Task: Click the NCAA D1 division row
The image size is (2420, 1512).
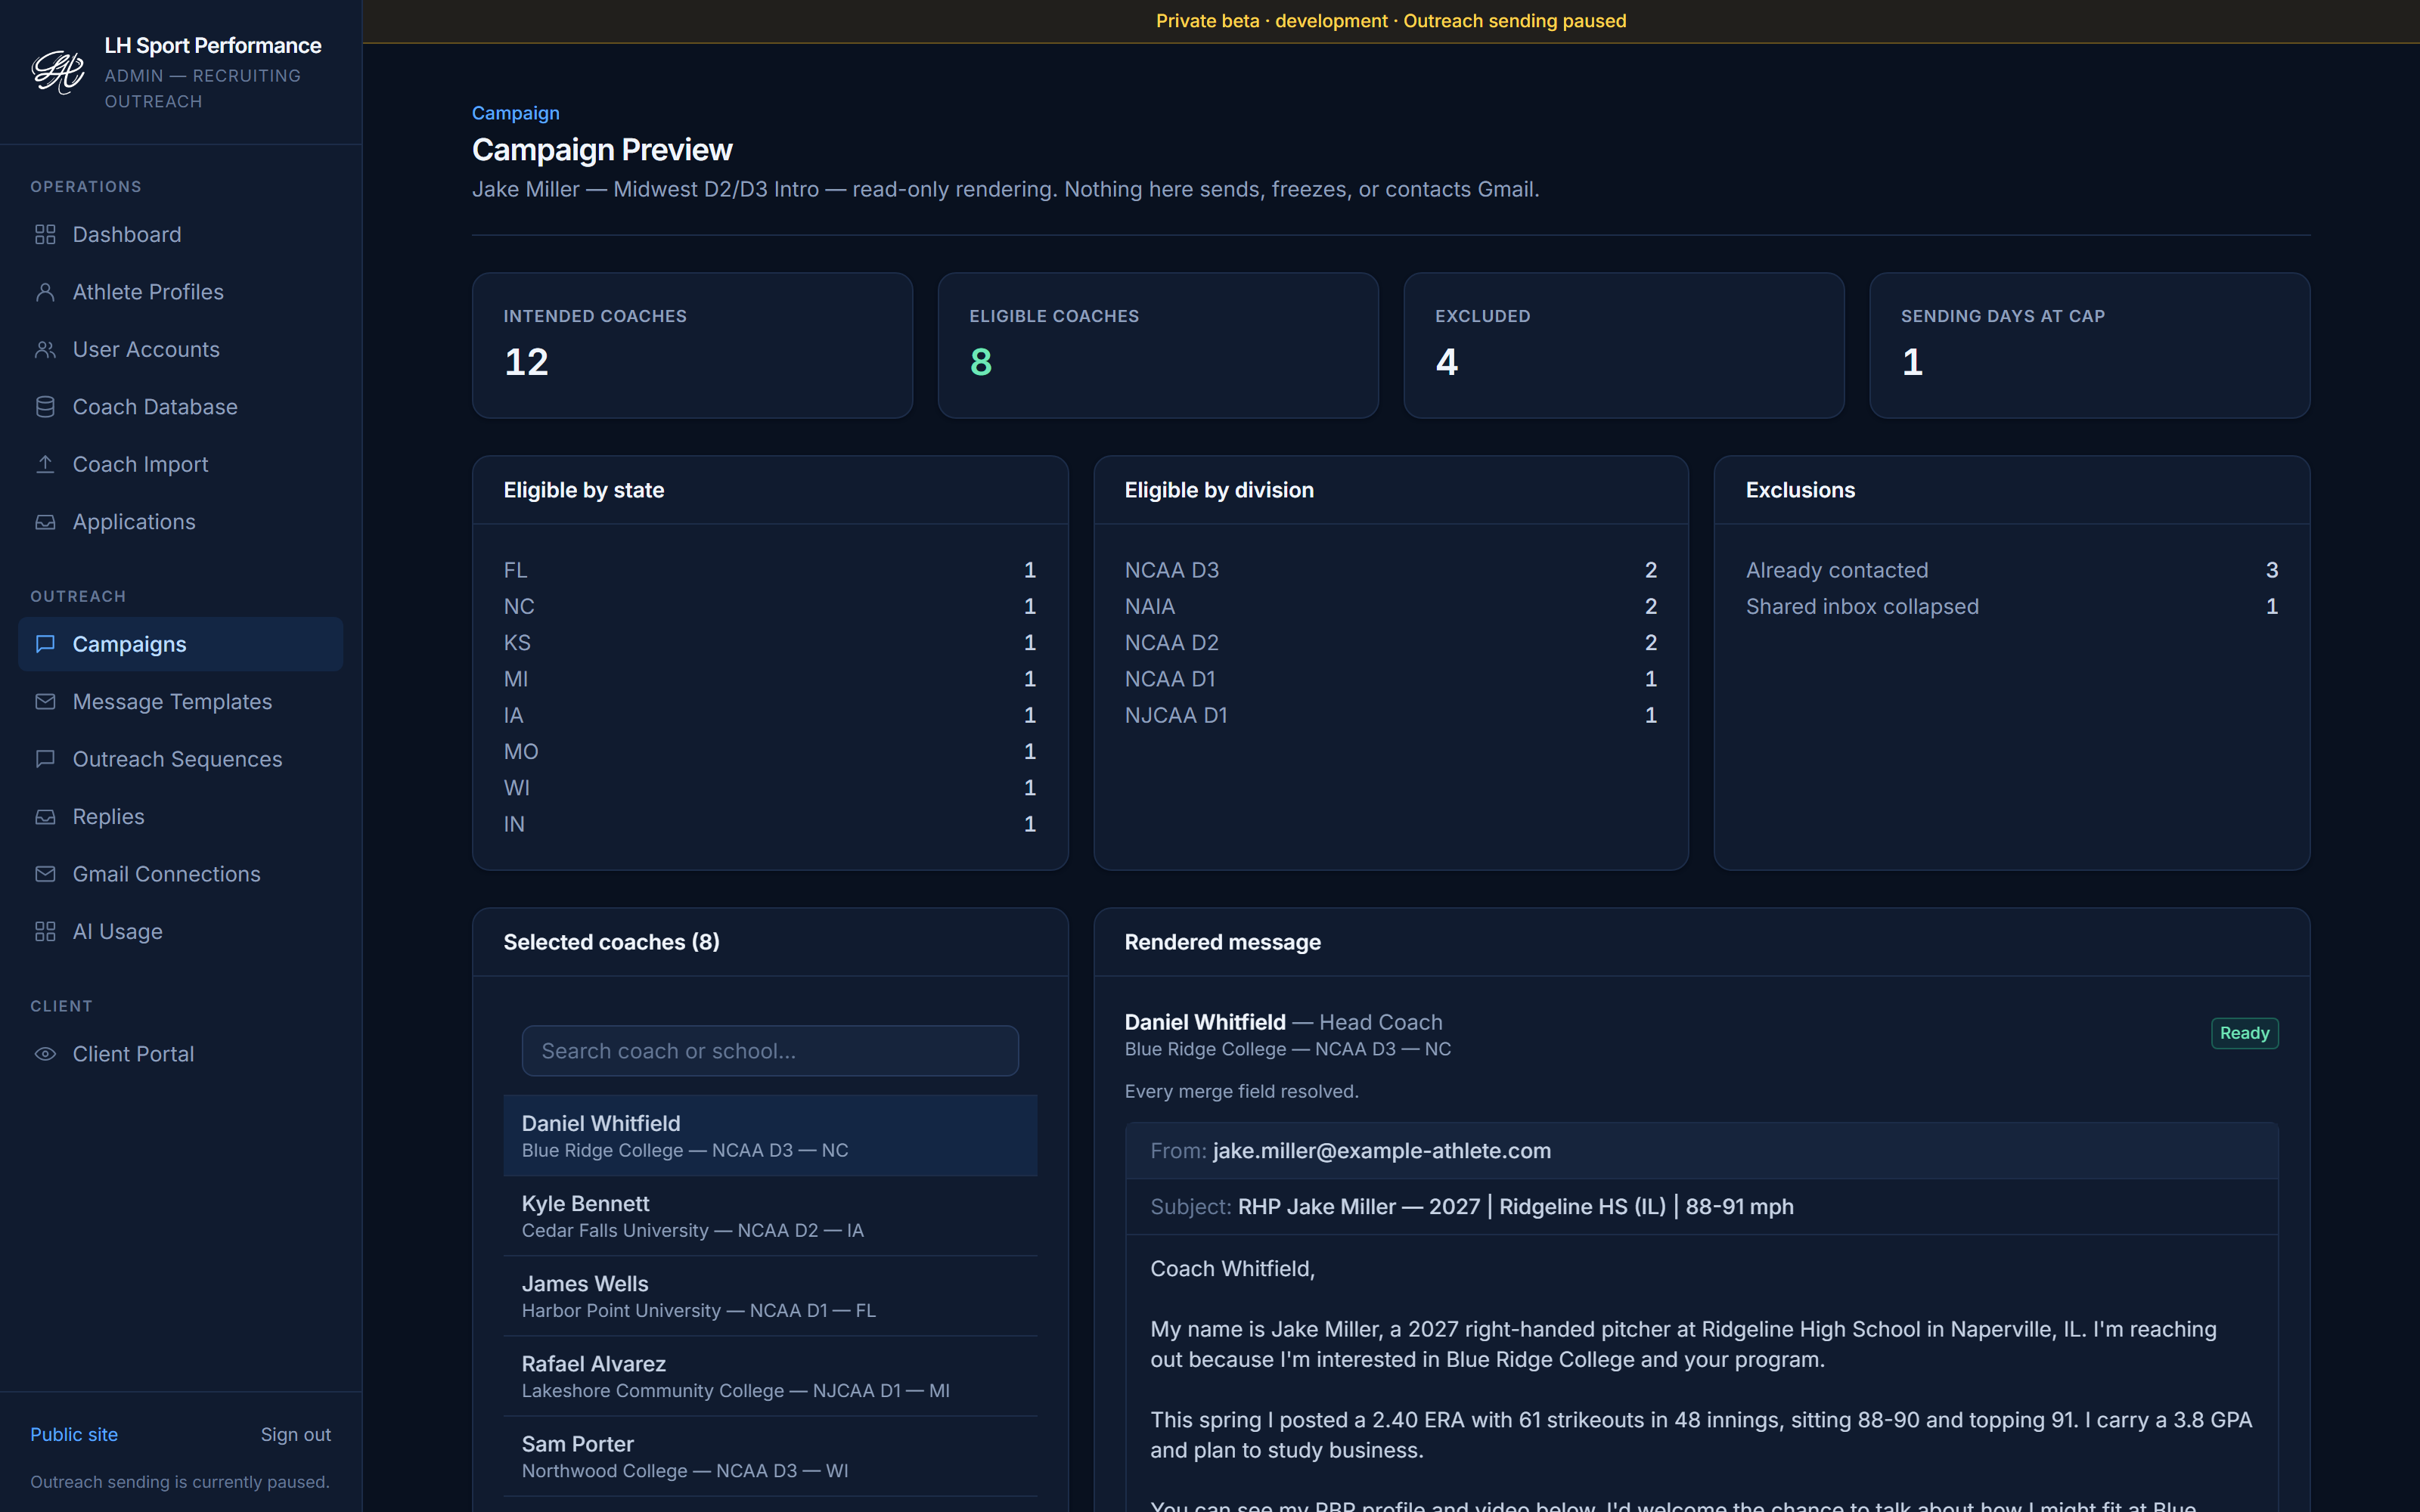Action: pyautogui.click(x=1391, y=679)
